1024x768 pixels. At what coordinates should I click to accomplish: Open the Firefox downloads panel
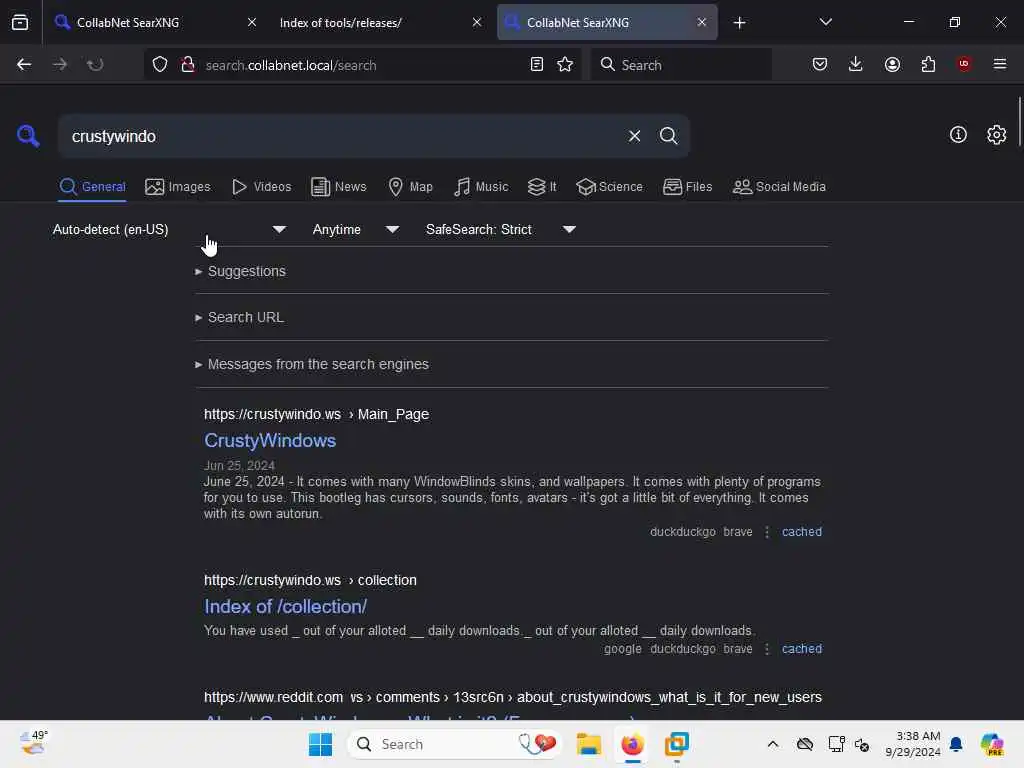(856, 65)
